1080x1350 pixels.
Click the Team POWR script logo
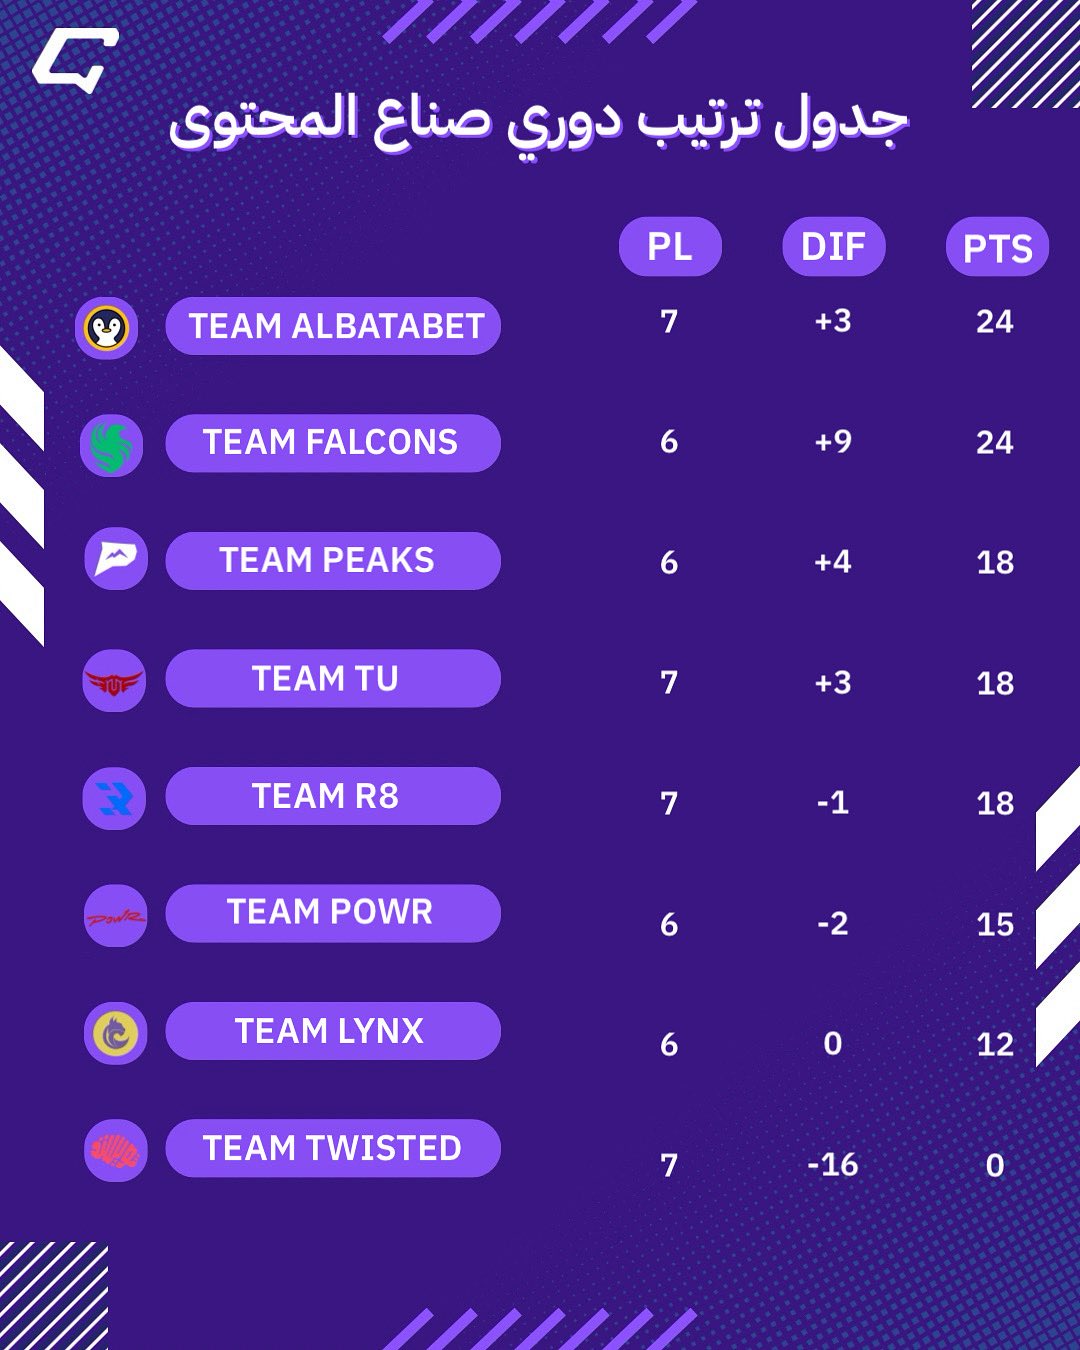coord(116,916)
